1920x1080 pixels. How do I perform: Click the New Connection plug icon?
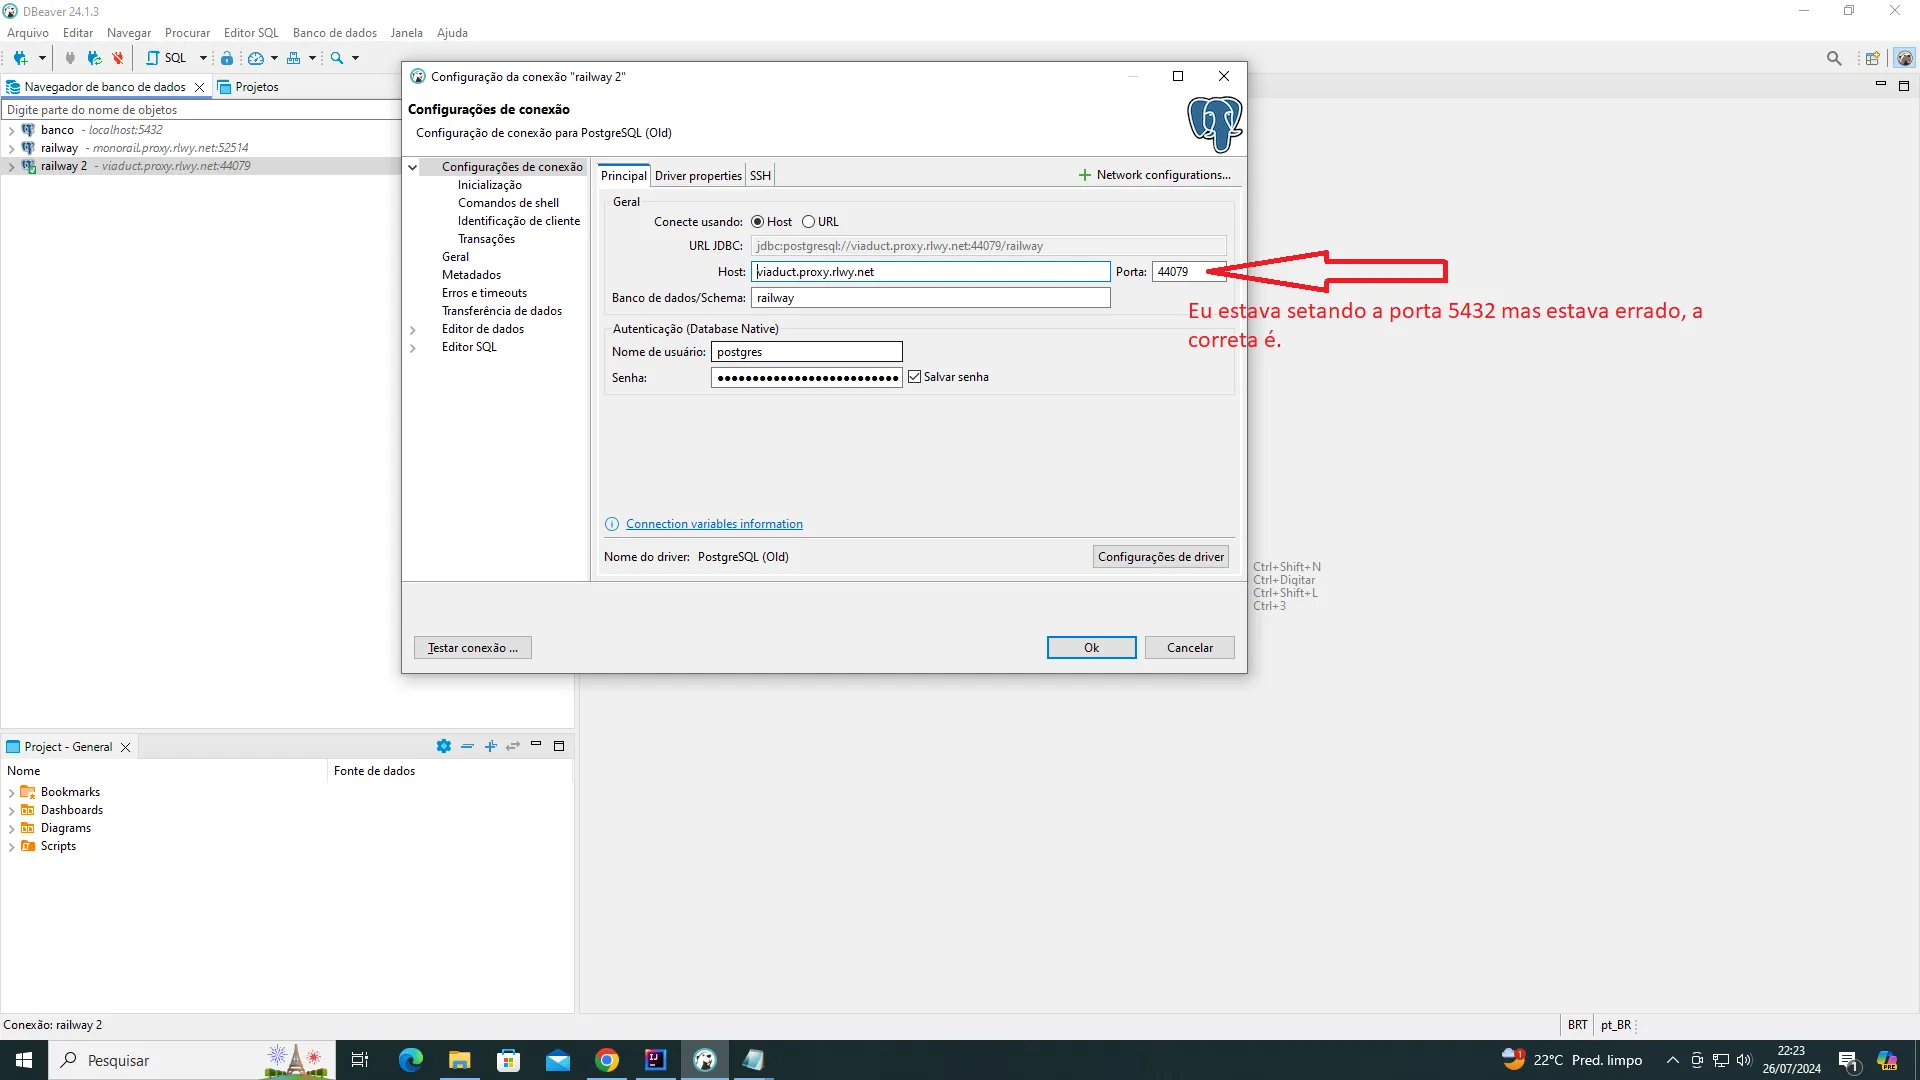[20, 58]
